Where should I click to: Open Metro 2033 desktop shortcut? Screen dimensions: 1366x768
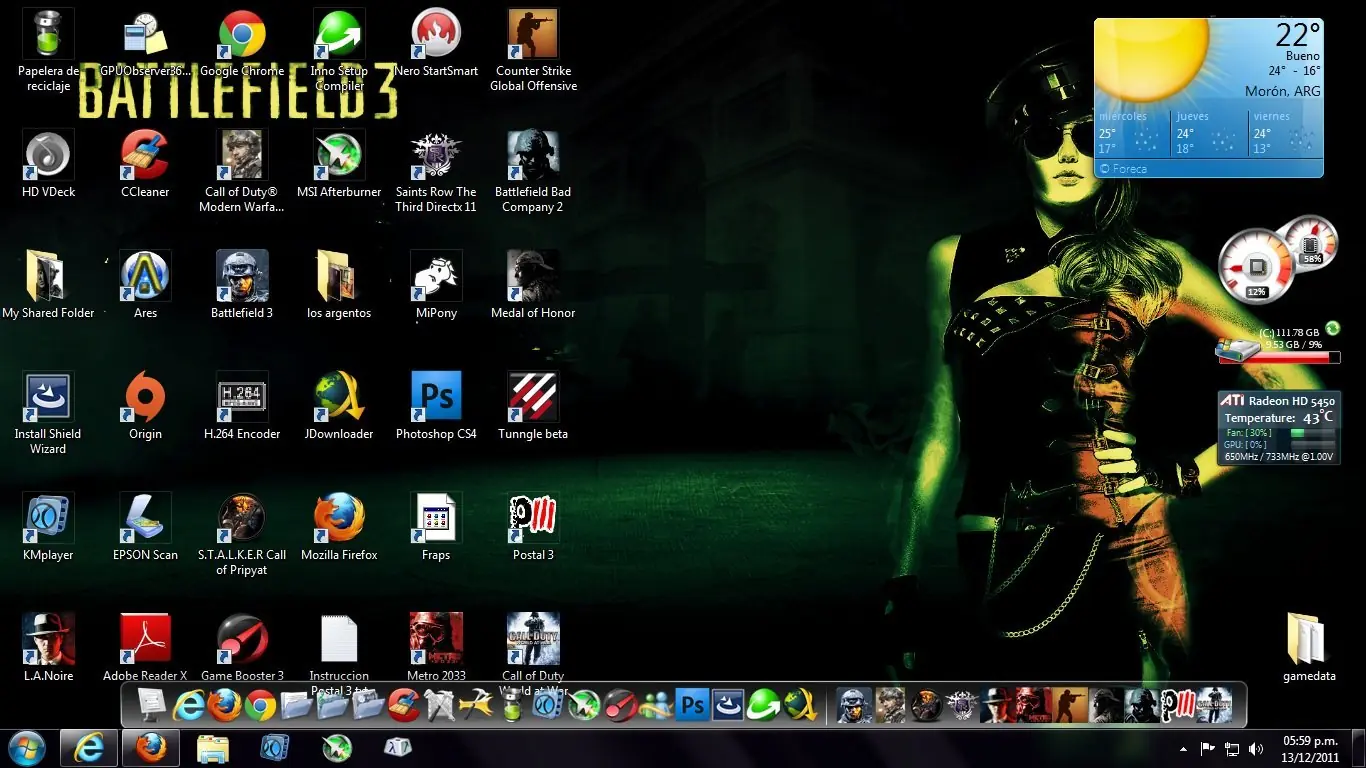[x=436, y=637]
